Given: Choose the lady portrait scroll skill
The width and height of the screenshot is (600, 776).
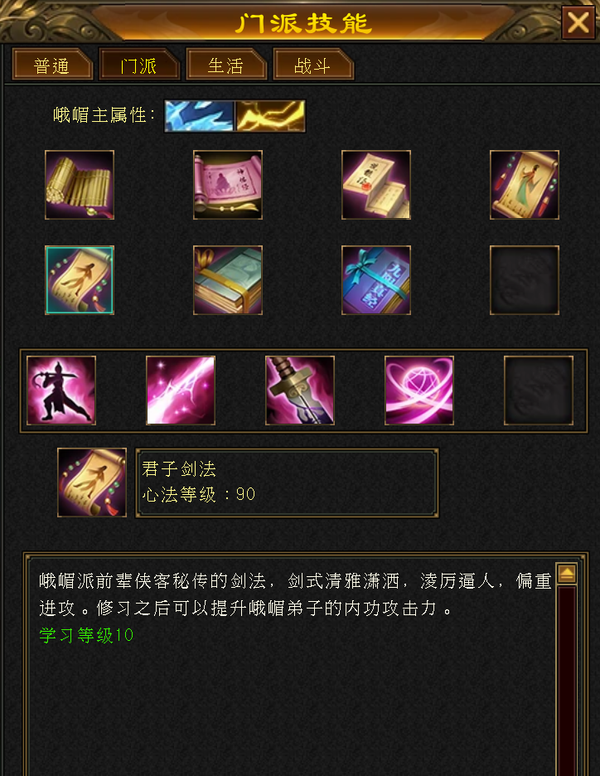Looking at the screenshot, I should (x=524, y=185).
